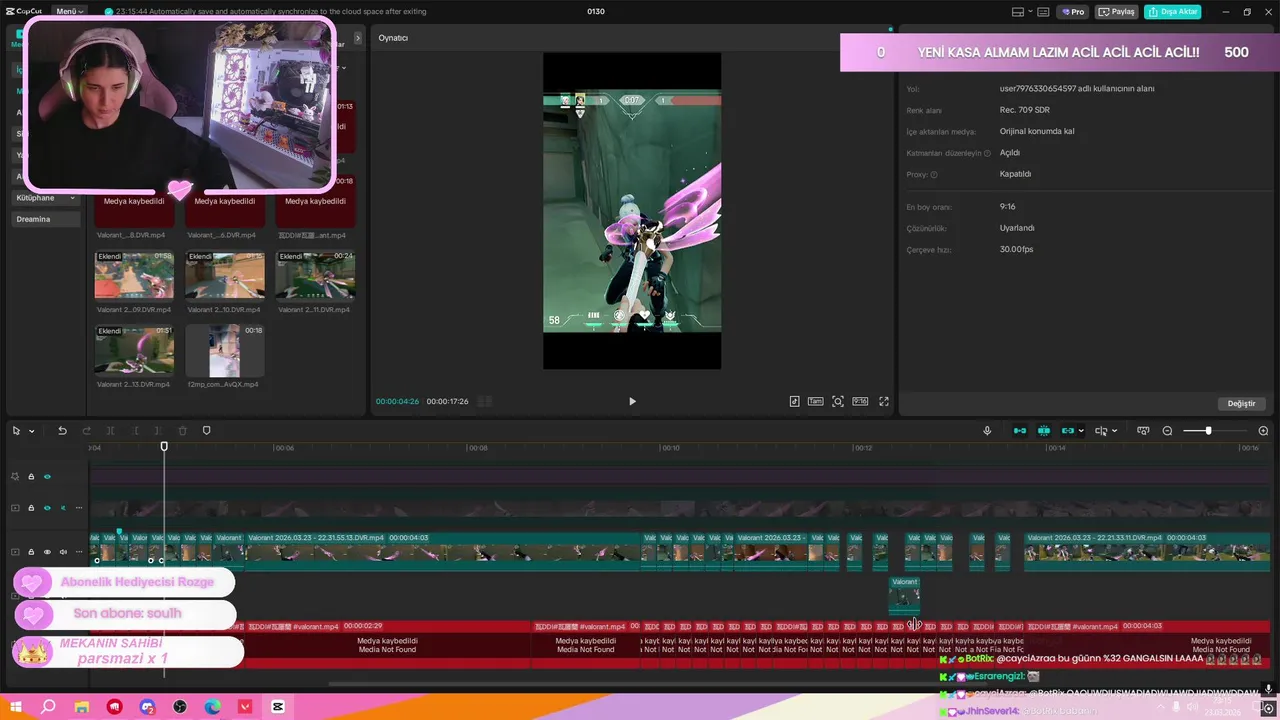Viewport: 1280px width, 720px height.
Task: Play the preview video
Action: 632,401
